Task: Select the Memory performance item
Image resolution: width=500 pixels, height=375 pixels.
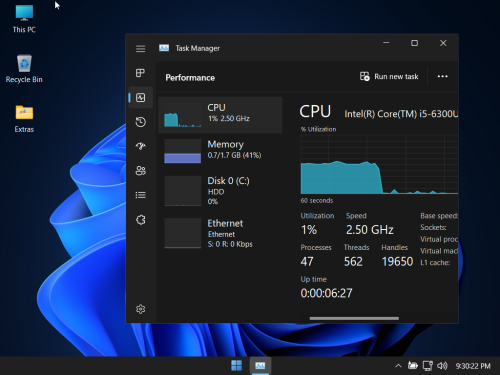Action: 220,151
